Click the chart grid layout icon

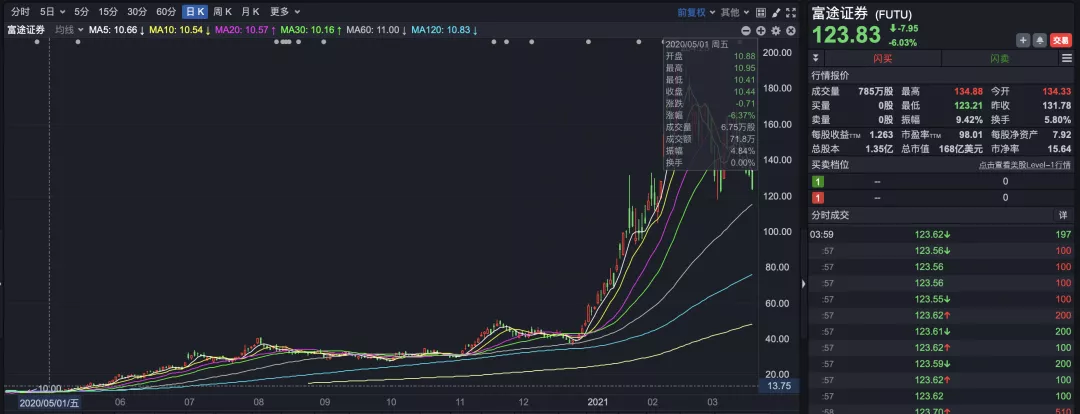pyautogui.click(x=761, y=12)
